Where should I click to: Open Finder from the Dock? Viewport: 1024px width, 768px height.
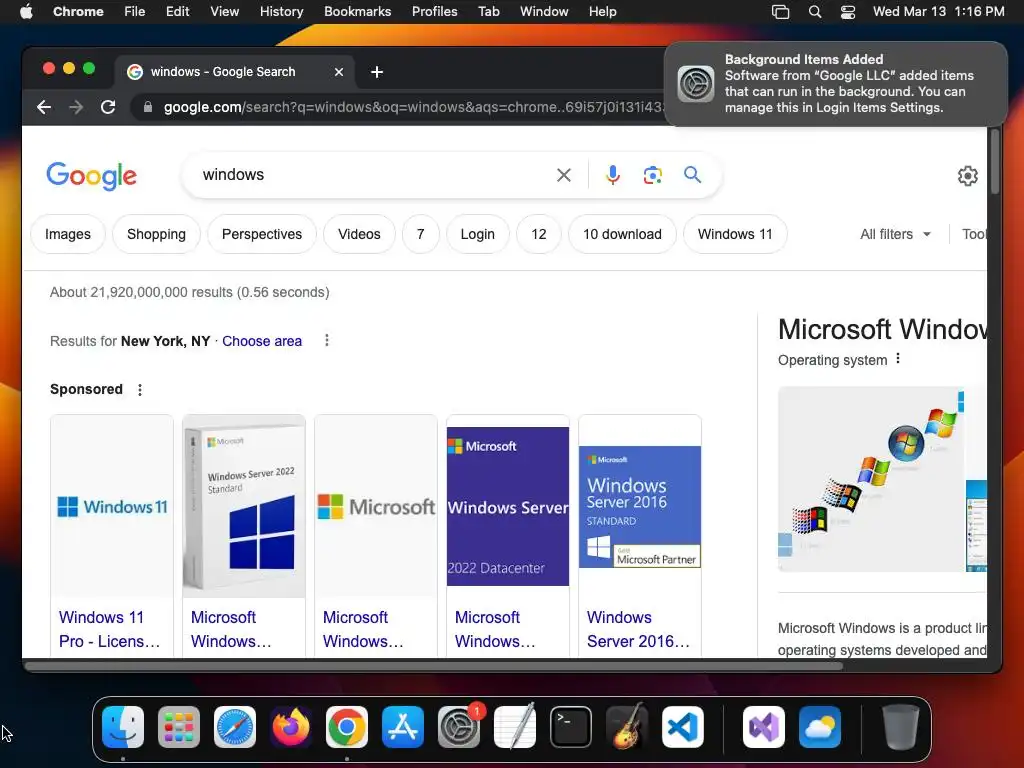click(123, 727)
